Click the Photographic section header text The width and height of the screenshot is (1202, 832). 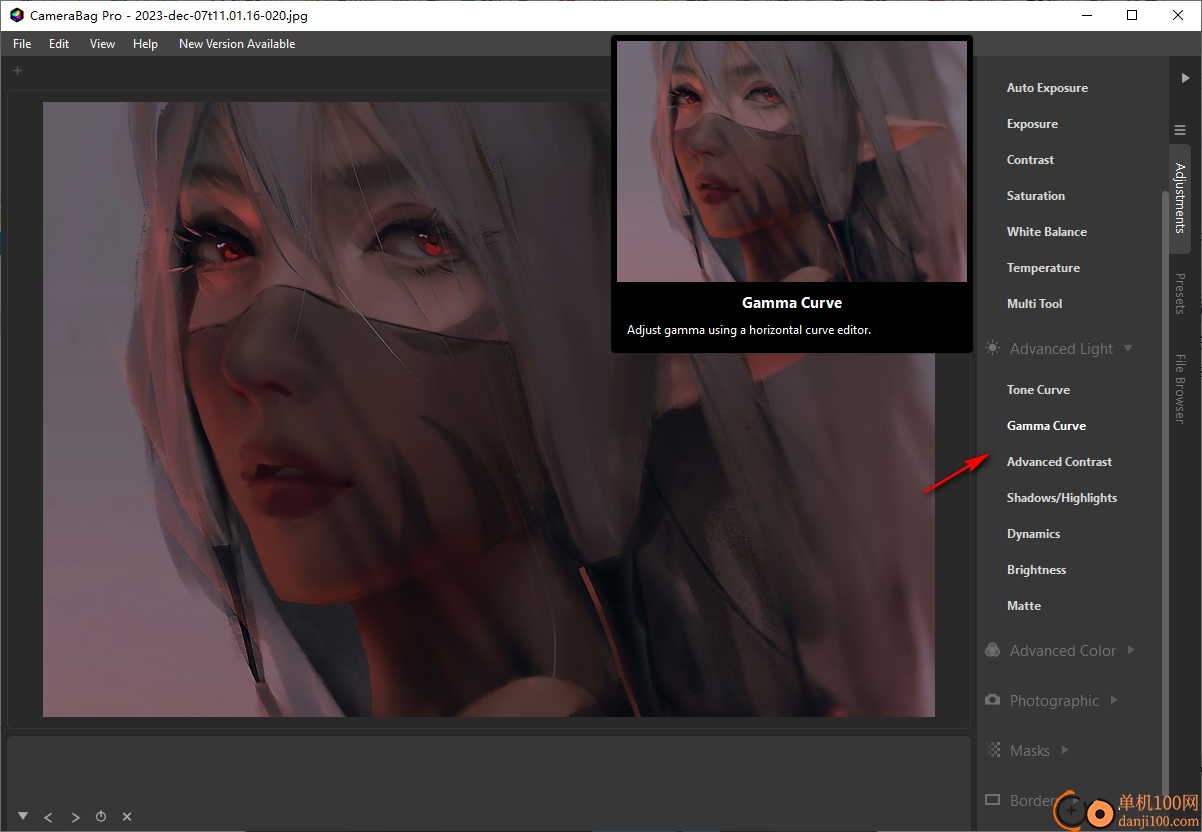pos(1054,701)
